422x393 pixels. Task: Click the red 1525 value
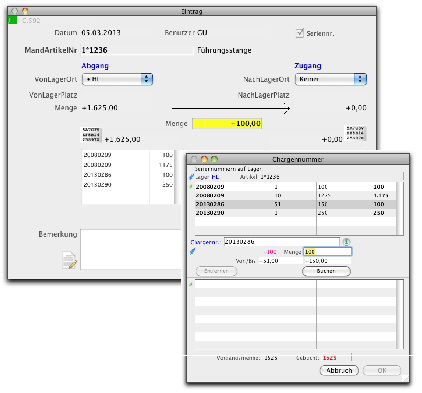coord(329,358)
